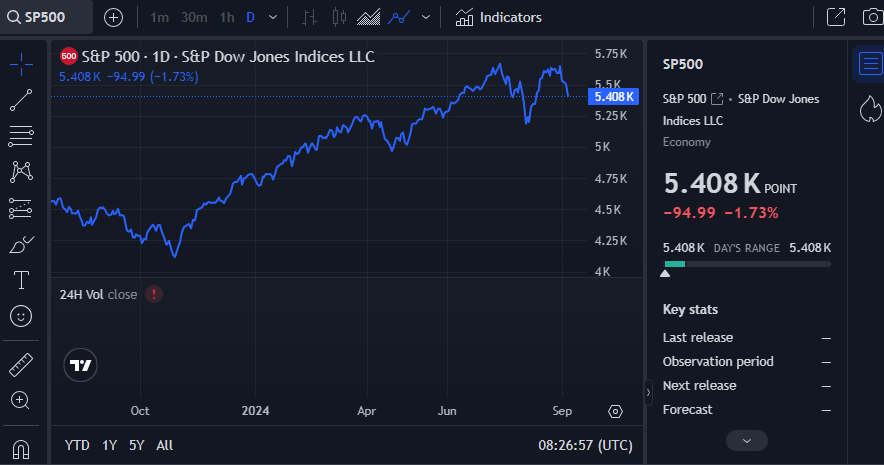This screenshot has width=884, height=465.
Task: Select the crosshair cursor tool
Action: [x=21, y=64]
